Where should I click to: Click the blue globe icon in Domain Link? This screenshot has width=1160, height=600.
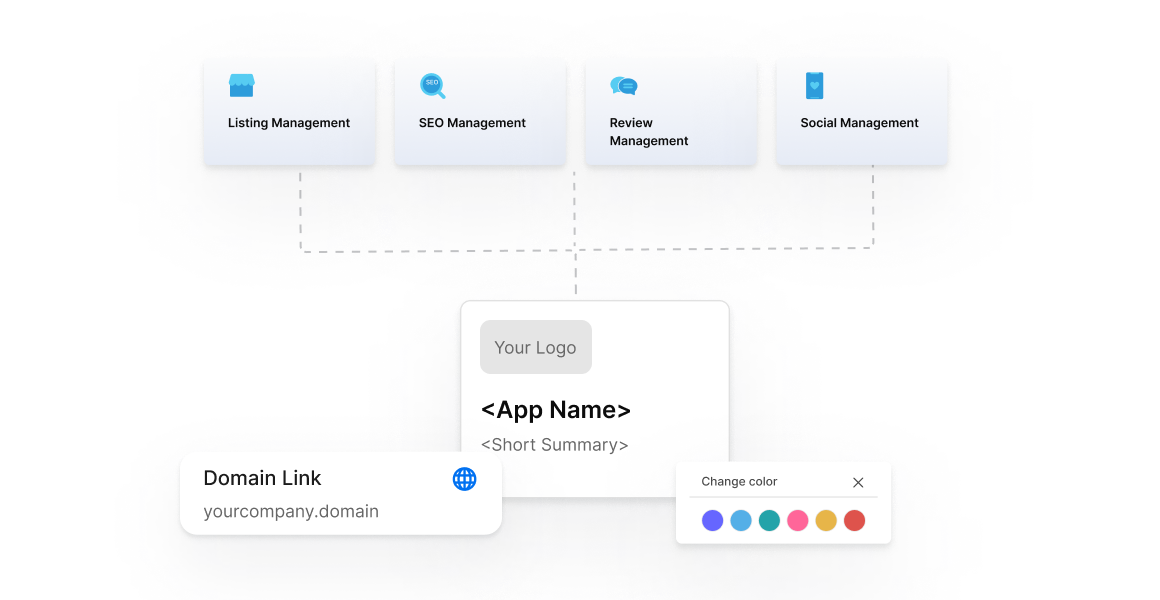click(465, 479)
